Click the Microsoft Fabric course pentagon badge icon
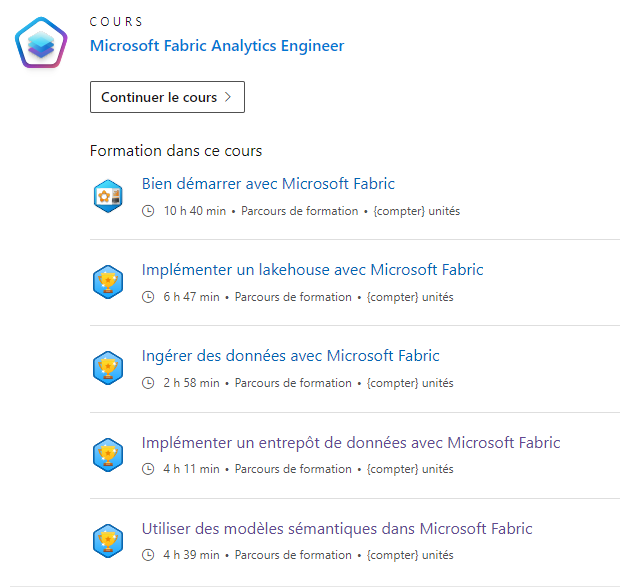620x588 pixels. (x=41, y=43)
